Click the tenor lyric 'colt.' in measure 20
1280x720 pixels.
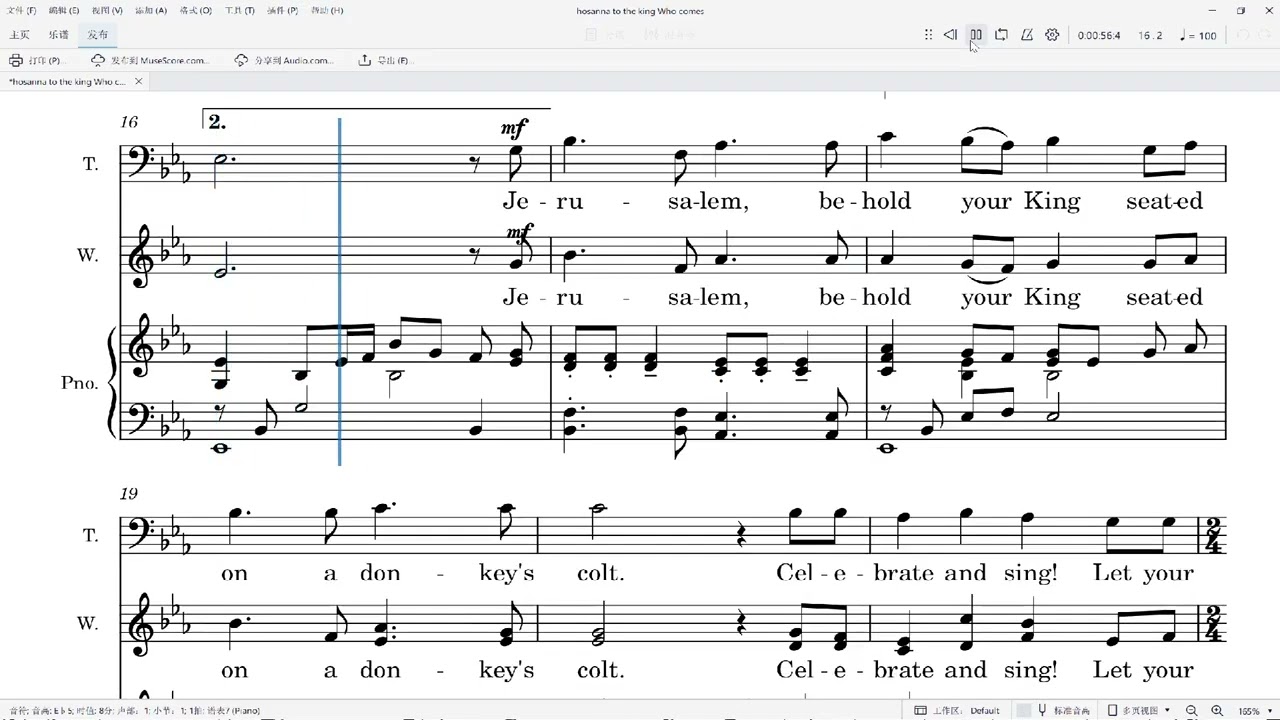[x=601, y=573]
